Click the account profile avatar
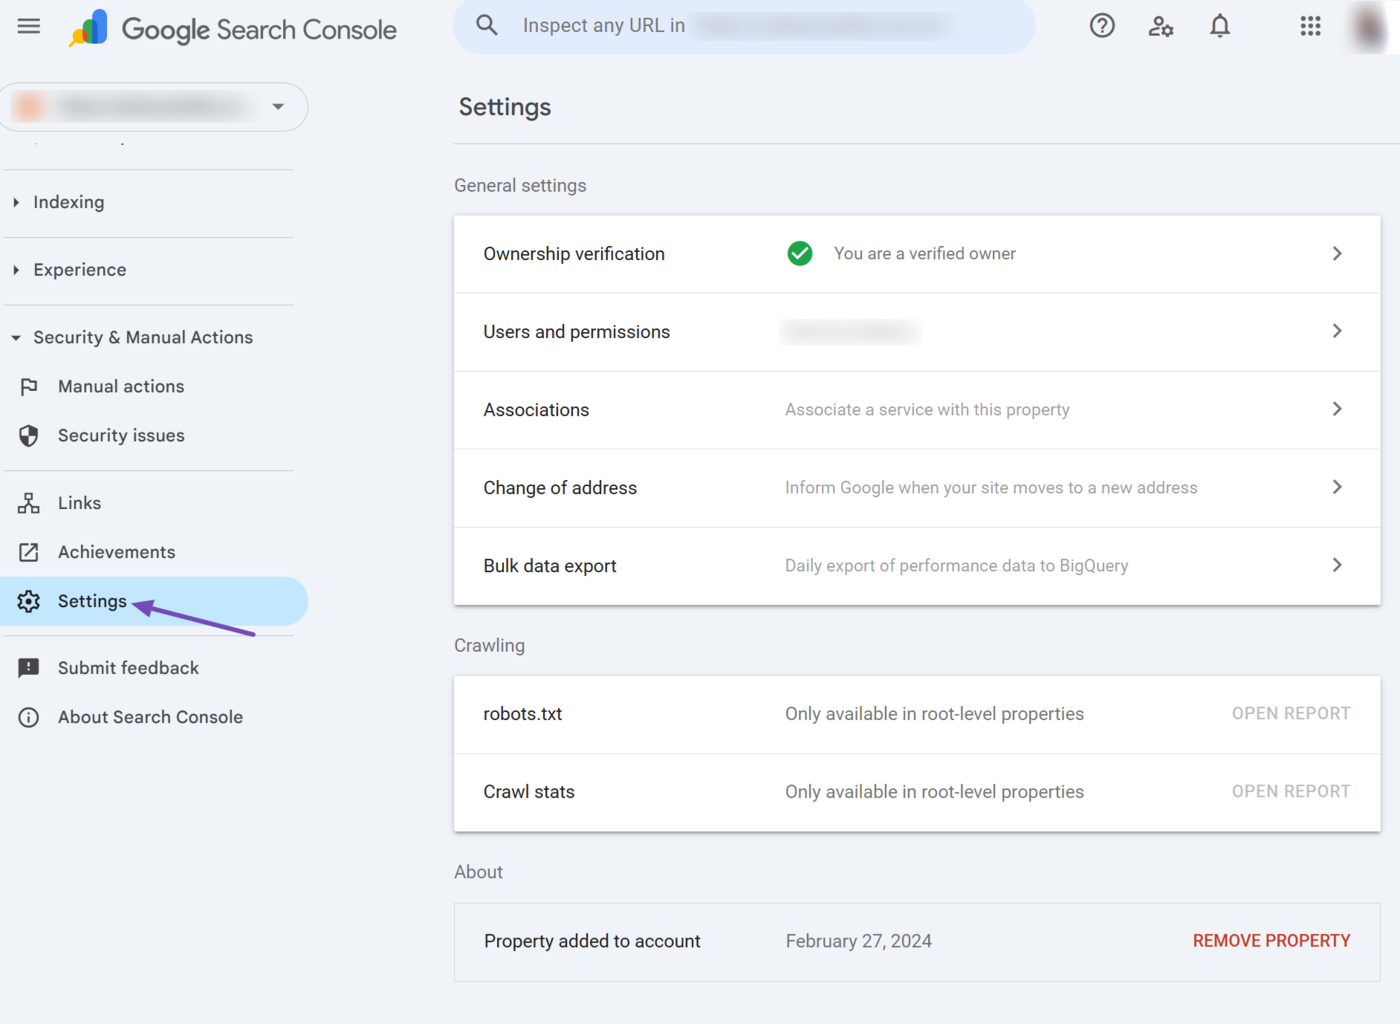The height and width of the screenshot is (1024, 1400). pyautogui.click(x=1368, y=26)
